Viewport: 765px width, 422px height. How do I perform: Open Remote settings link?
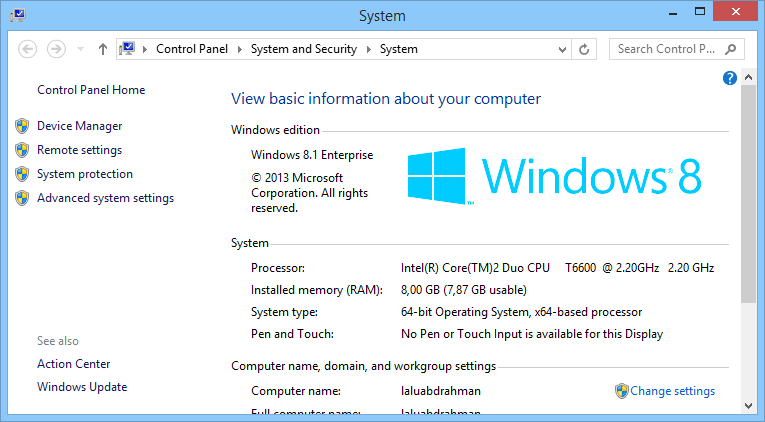(80, 150)
